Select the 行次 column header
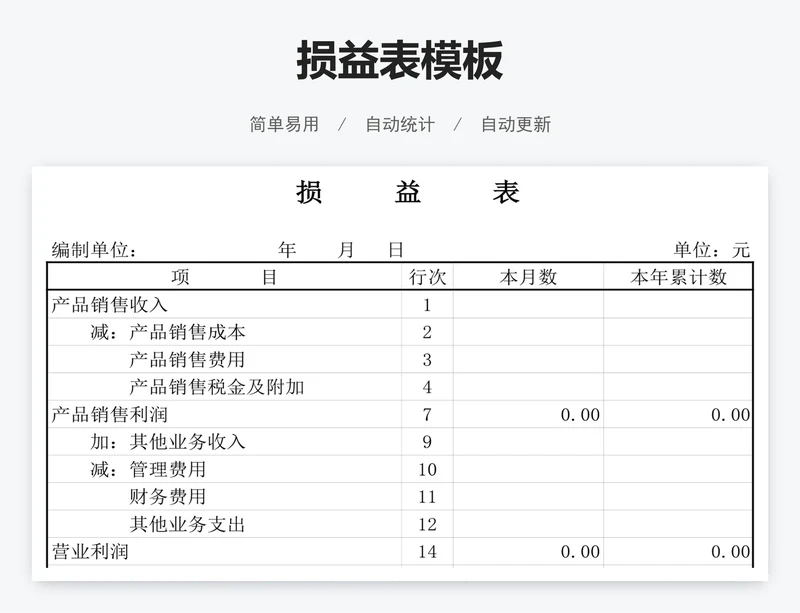Image resolution: width=800 pixels, height=613 pixels. tap(428, 277)
